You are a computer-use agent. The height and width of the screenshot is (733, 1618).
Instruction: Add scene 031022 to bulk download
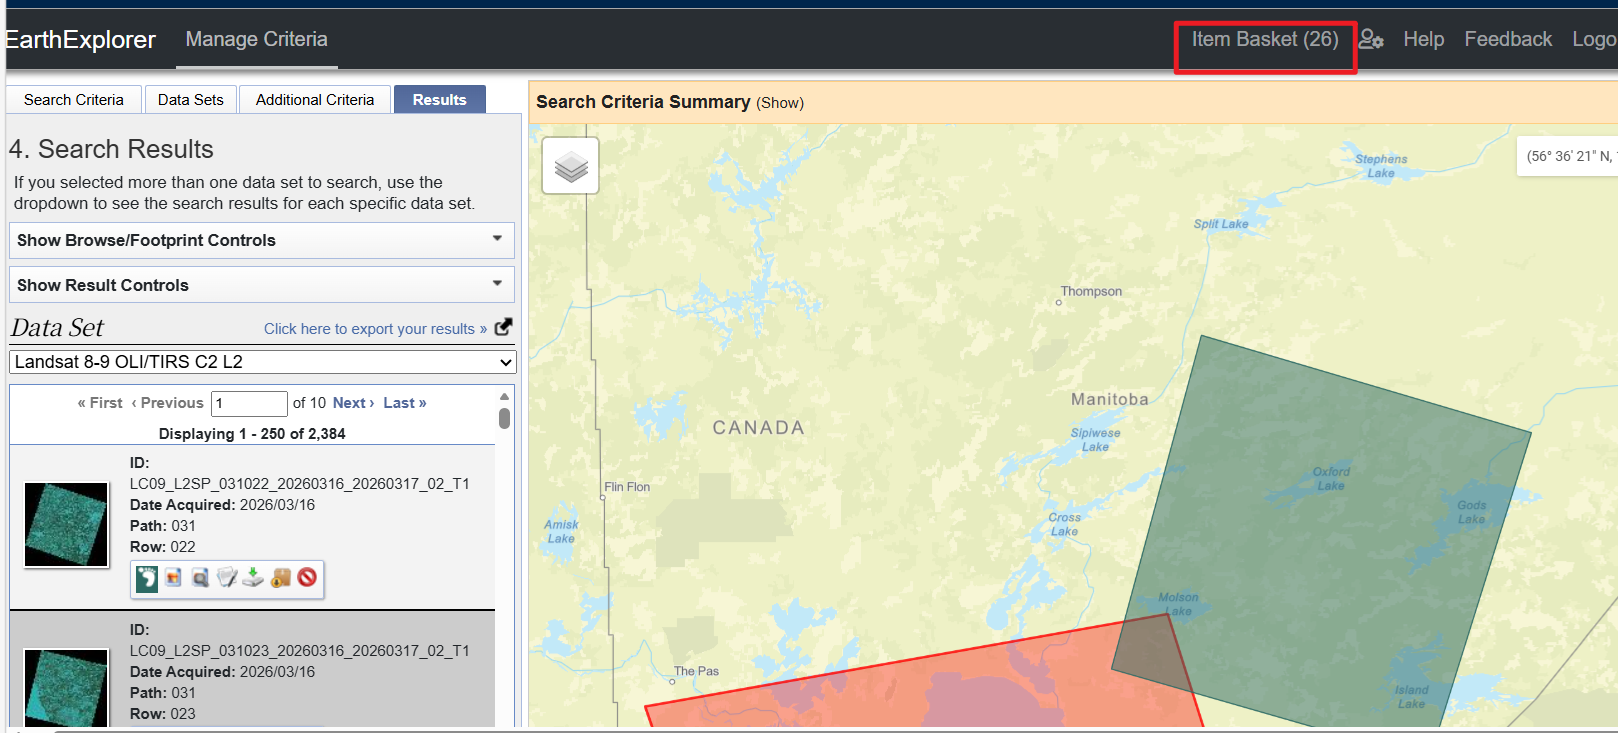tap(280, 577)
